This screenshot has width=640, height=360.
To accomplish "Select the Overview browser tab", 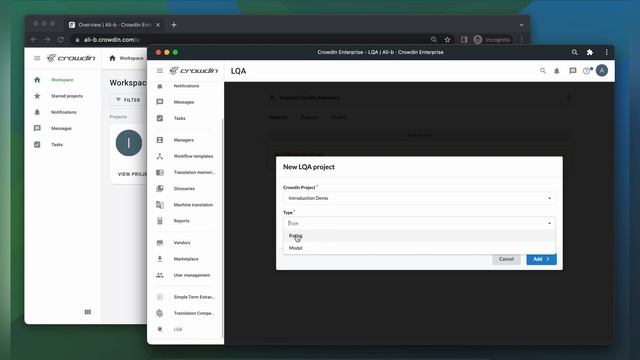I will tap(114, 25).
